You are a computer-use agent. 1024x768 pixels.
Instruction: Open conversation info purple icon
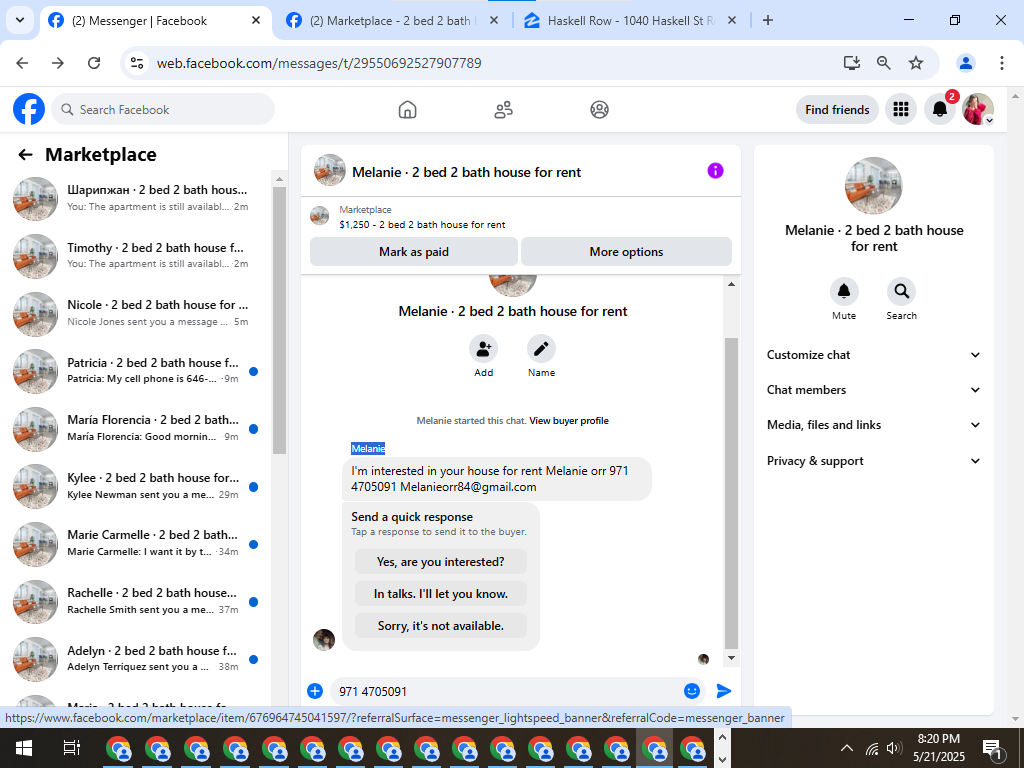pos(716,171)
